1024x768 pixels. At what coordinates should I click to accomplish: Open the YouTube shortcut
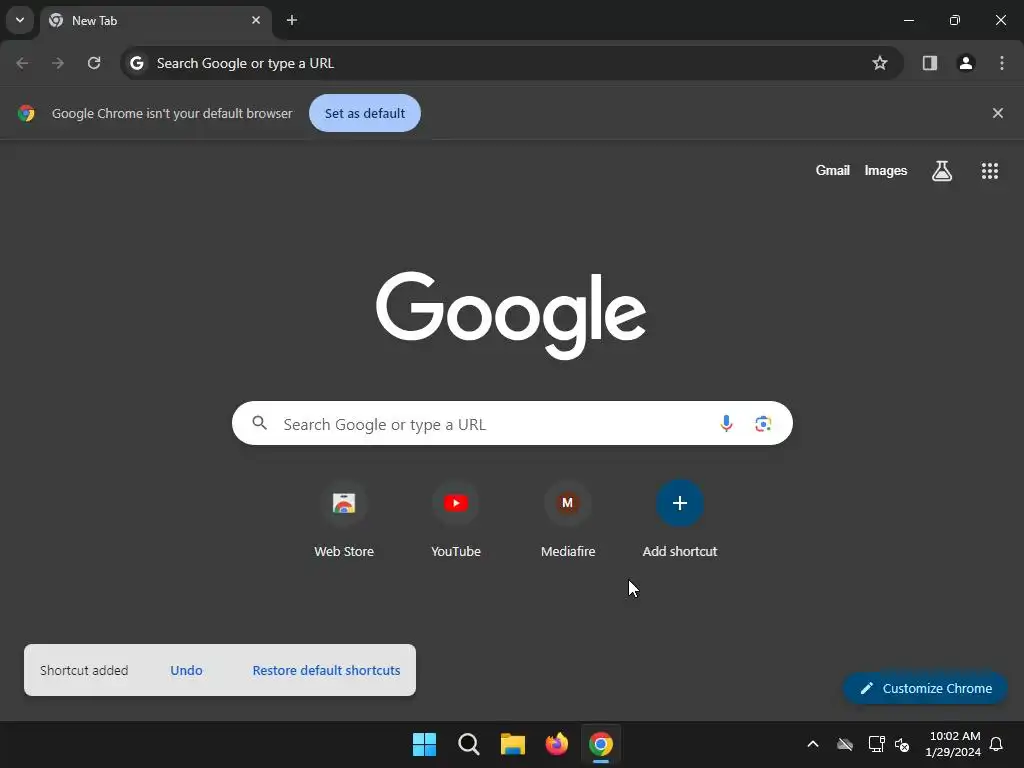456,520
